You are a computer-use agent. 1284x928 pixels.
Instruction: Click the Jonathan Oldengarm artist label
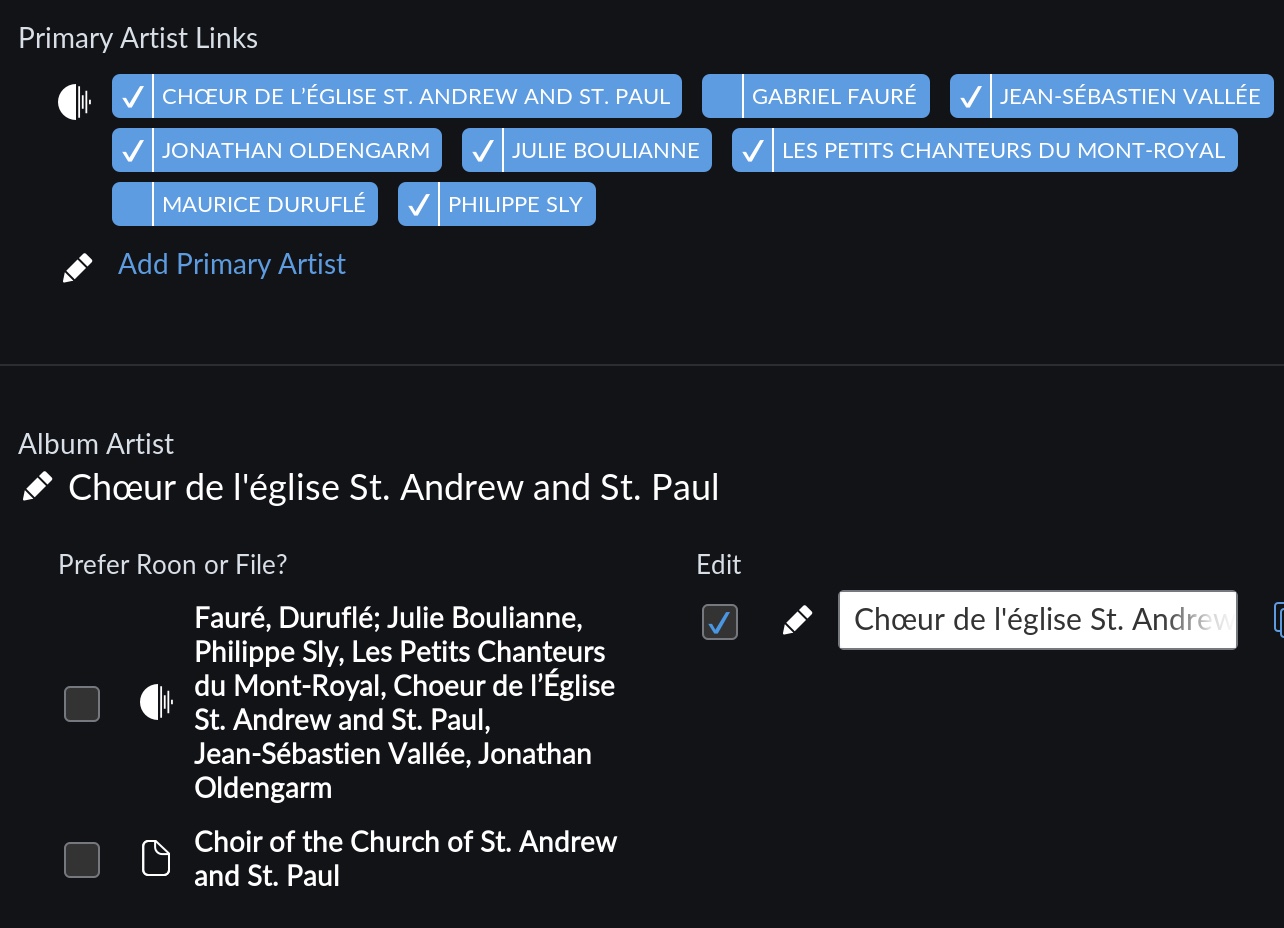tap(295, 151)
